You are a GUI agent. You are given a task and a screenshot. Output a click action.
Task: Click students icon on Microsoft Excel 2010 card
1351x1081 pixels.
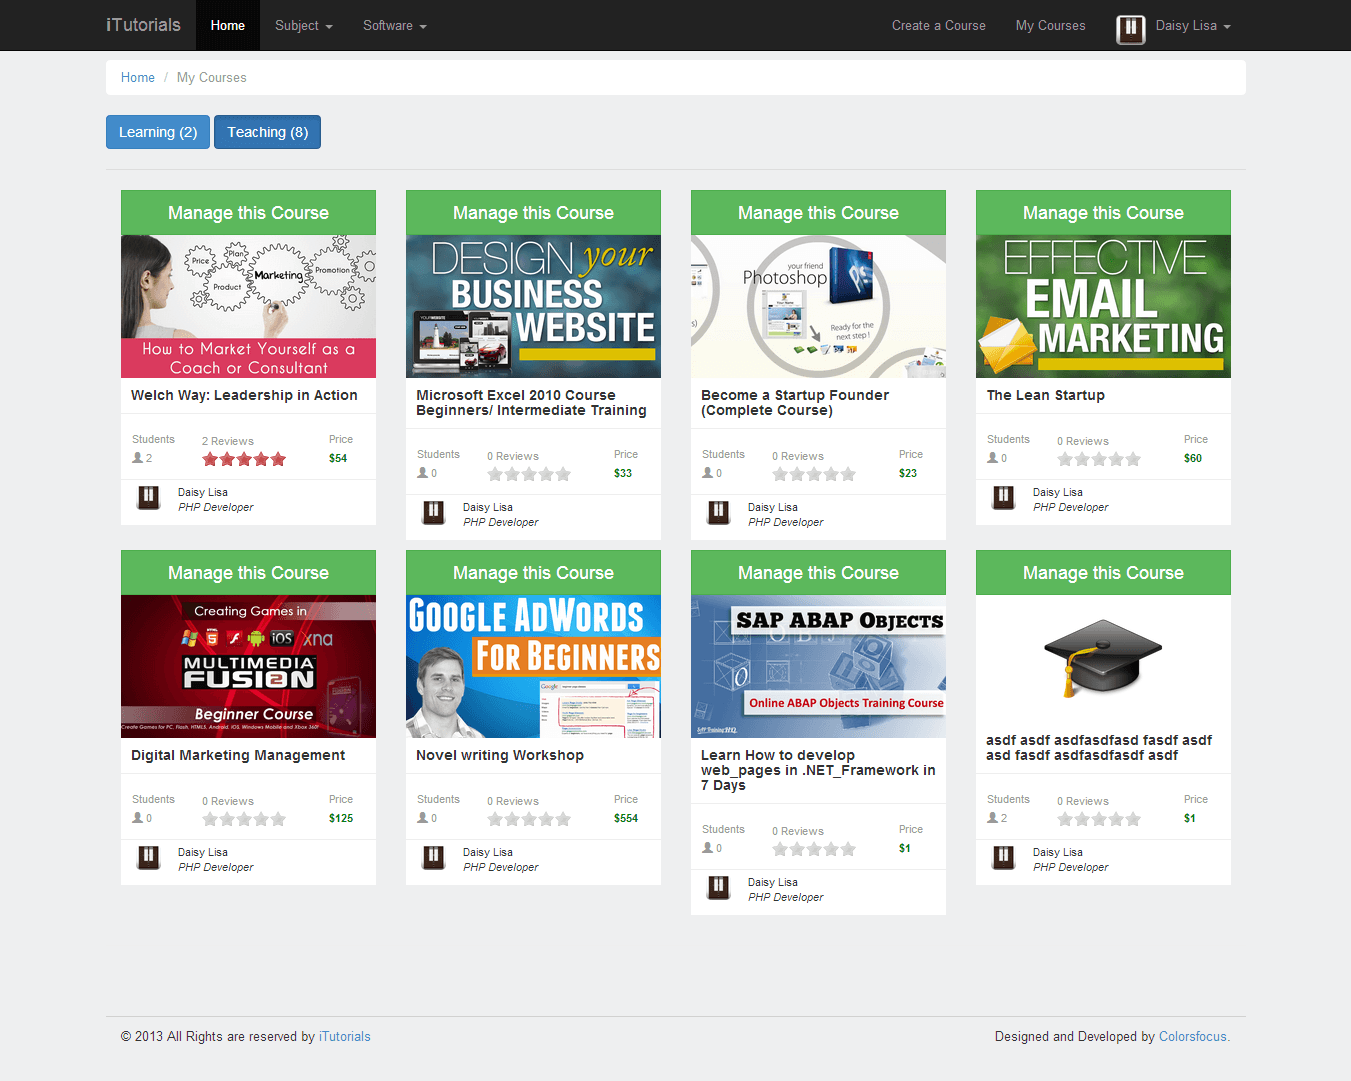click(x=423, y=473)
